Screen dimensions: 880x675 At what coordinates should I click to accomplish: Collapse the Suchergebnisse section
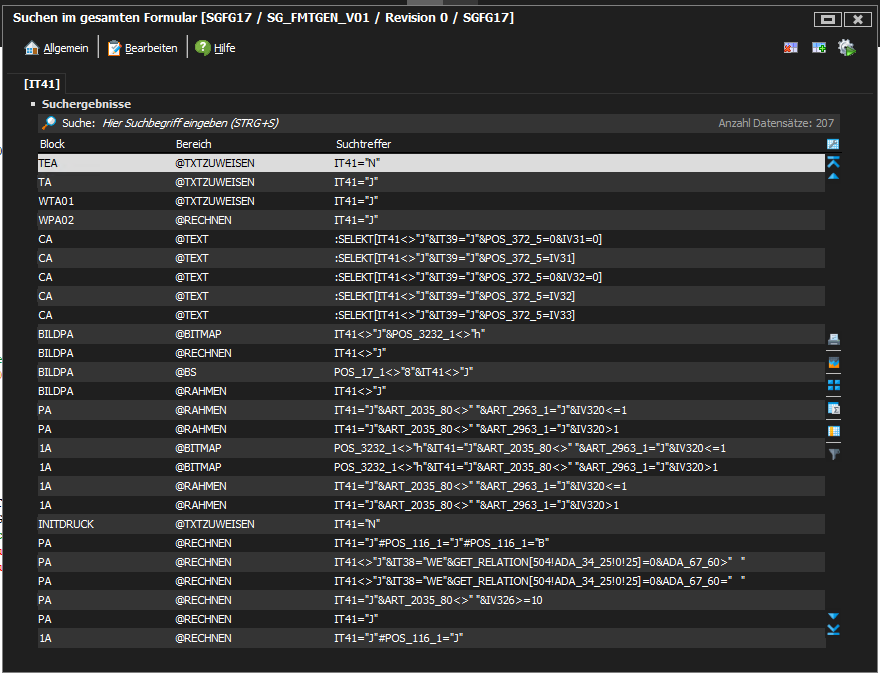tap(33, 104)
